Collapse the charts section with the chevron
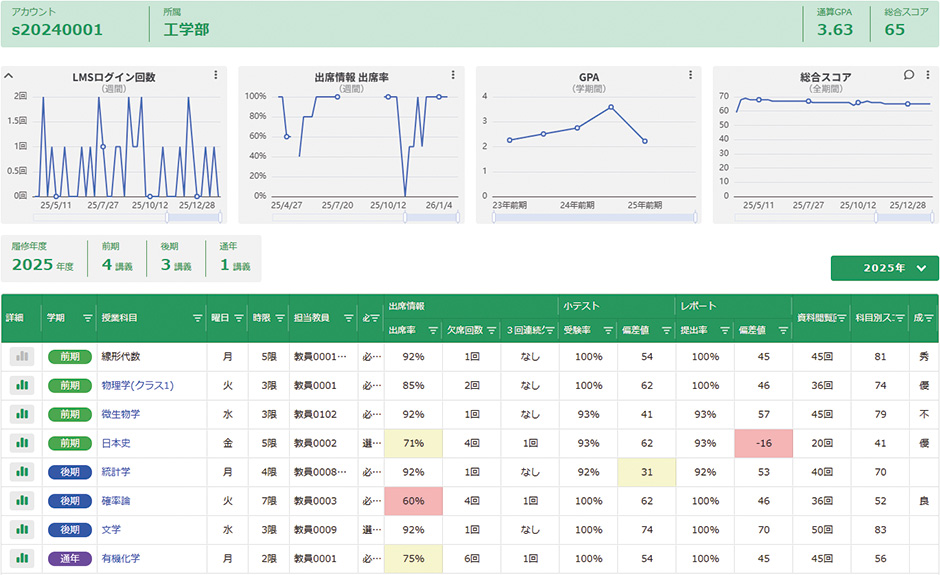 coord(8,76)
